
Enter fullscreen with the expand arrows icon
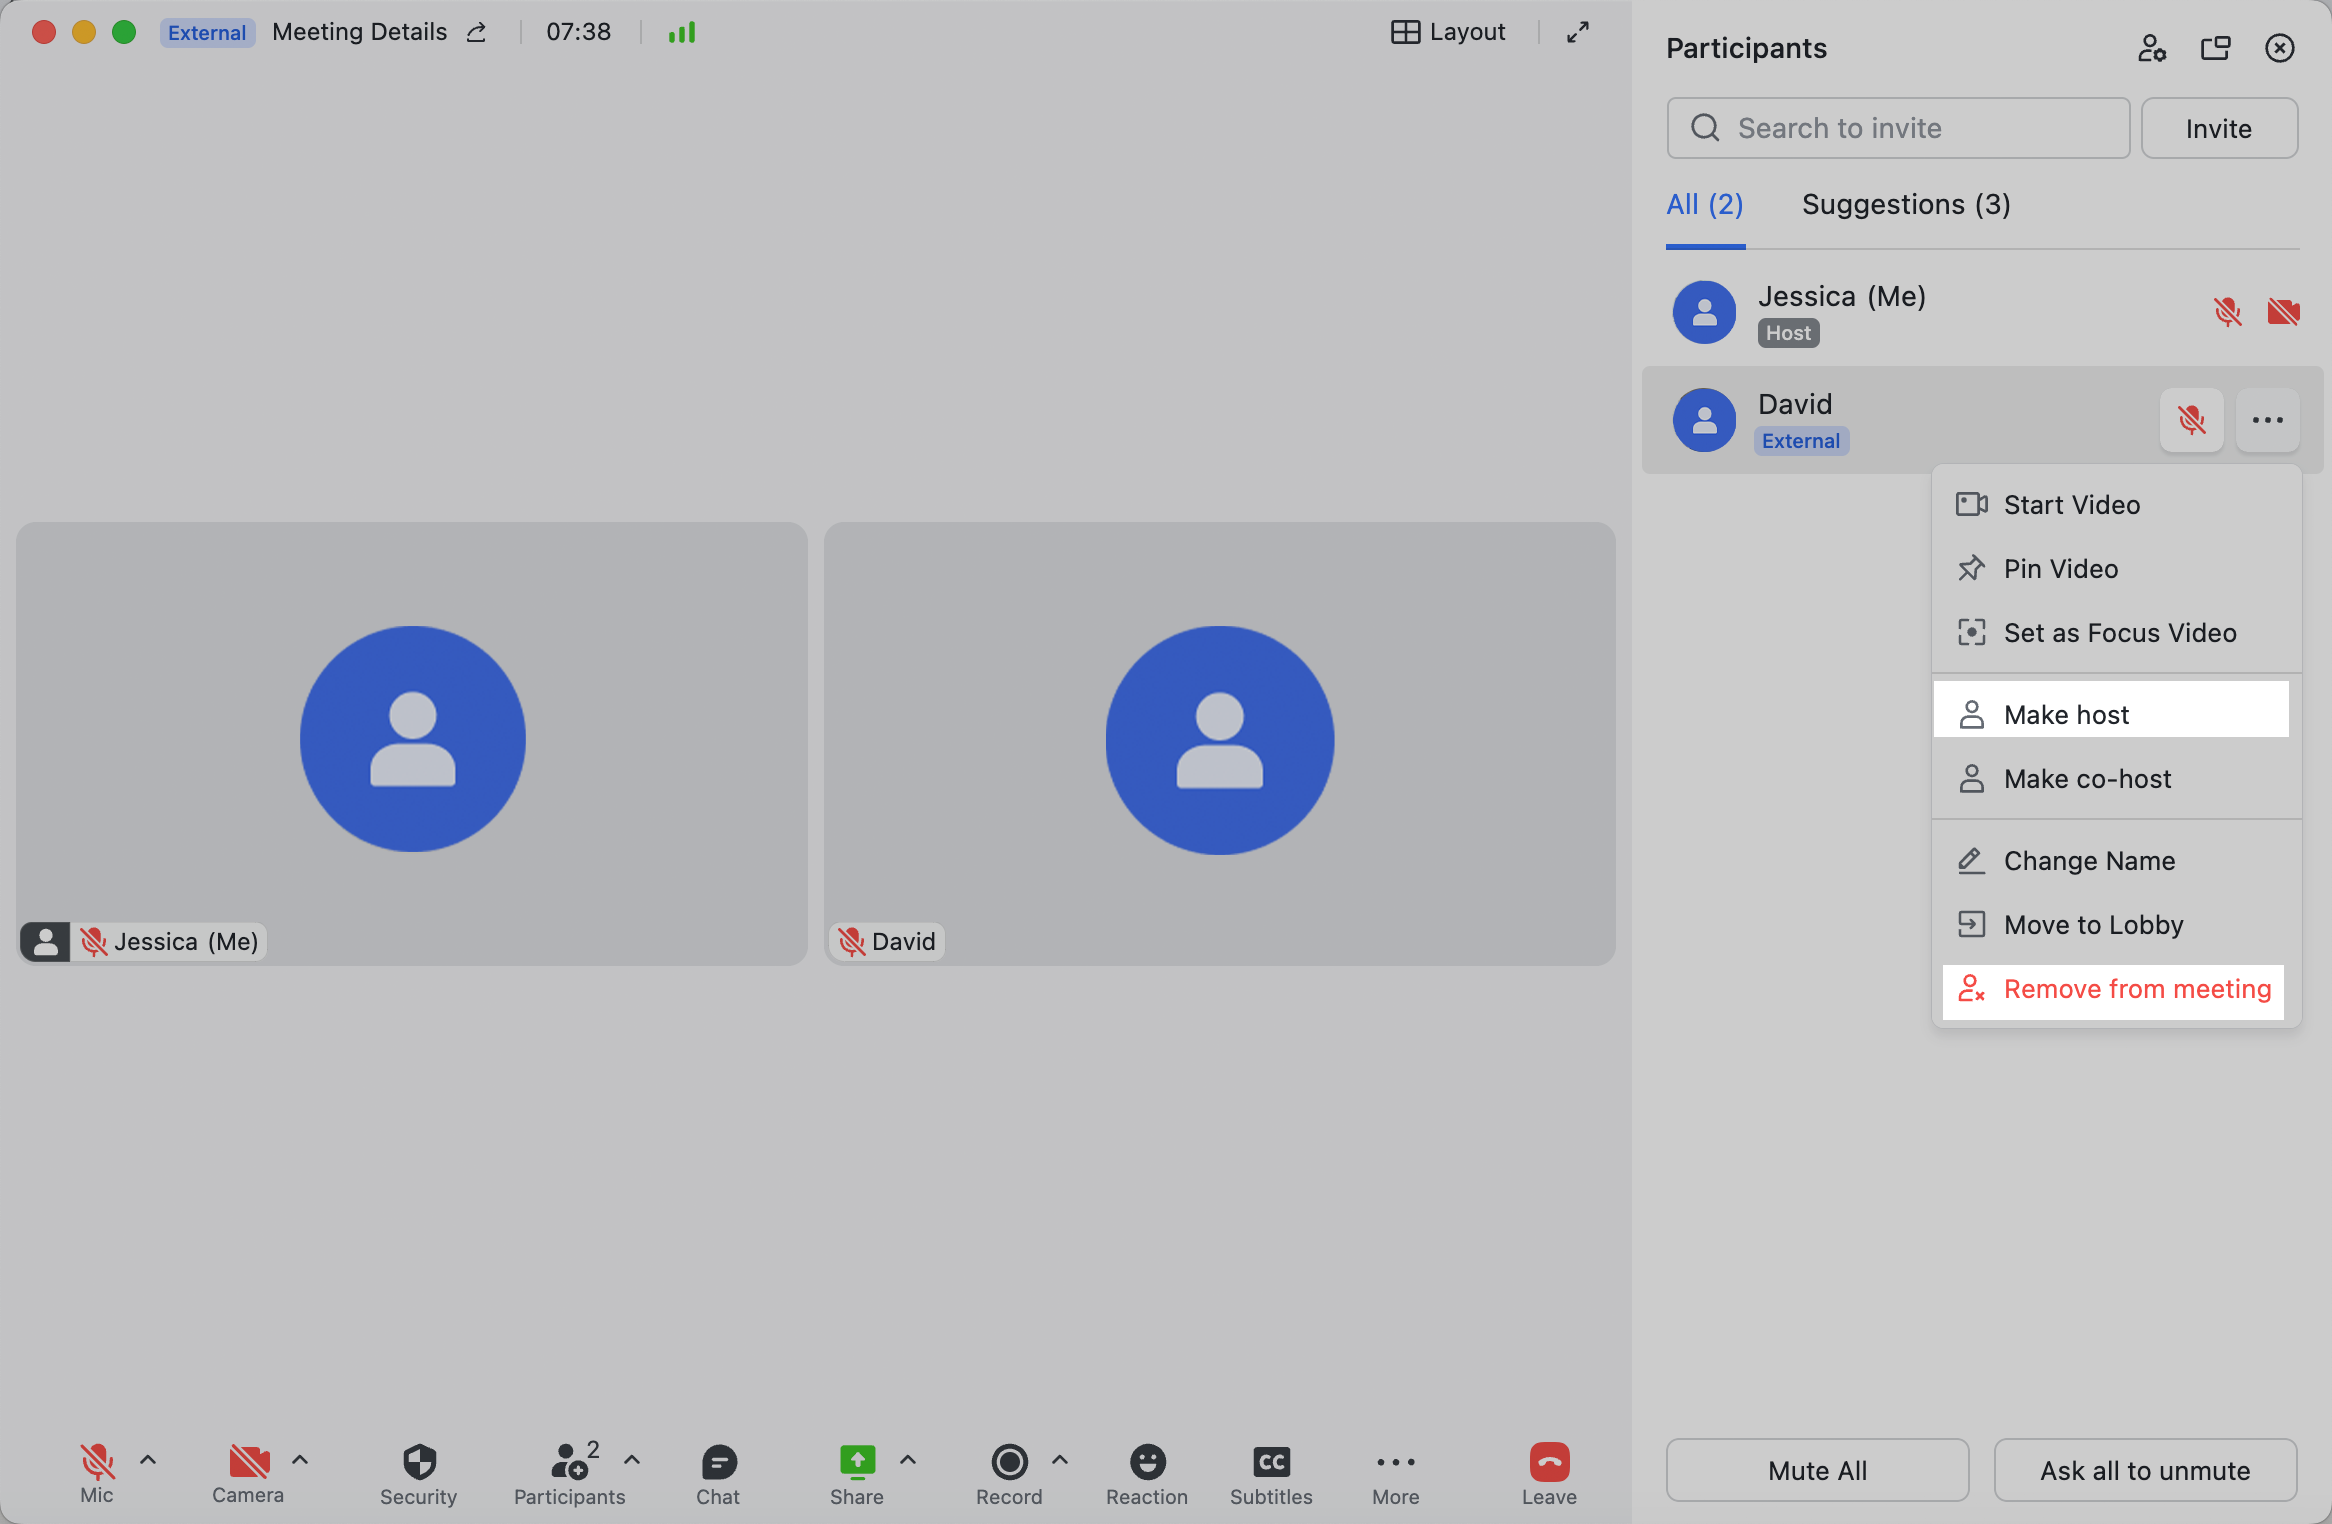(1578, 33)
